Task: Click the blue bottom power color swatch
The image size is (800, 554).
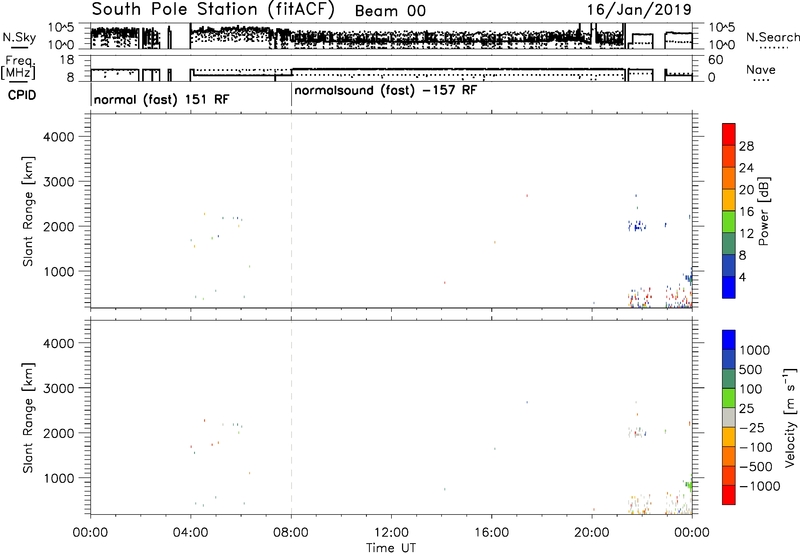Action: click(729, 287)
